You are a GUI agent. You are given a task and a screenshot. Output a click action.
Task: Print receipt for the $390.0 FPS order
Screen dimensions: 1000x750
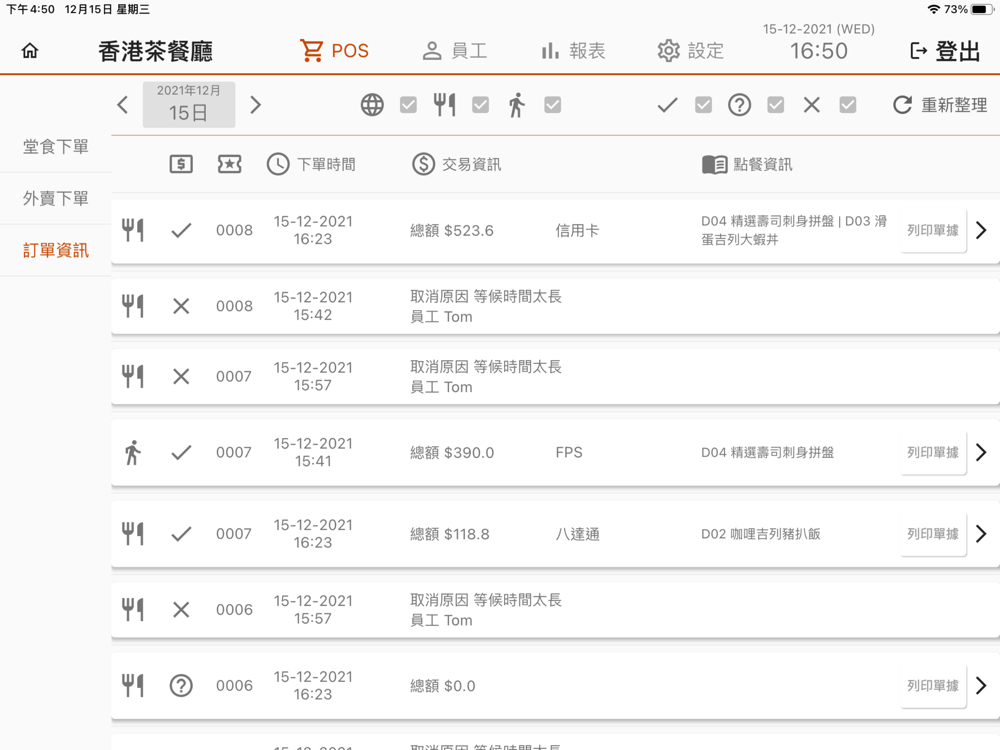tap(933, 452)
